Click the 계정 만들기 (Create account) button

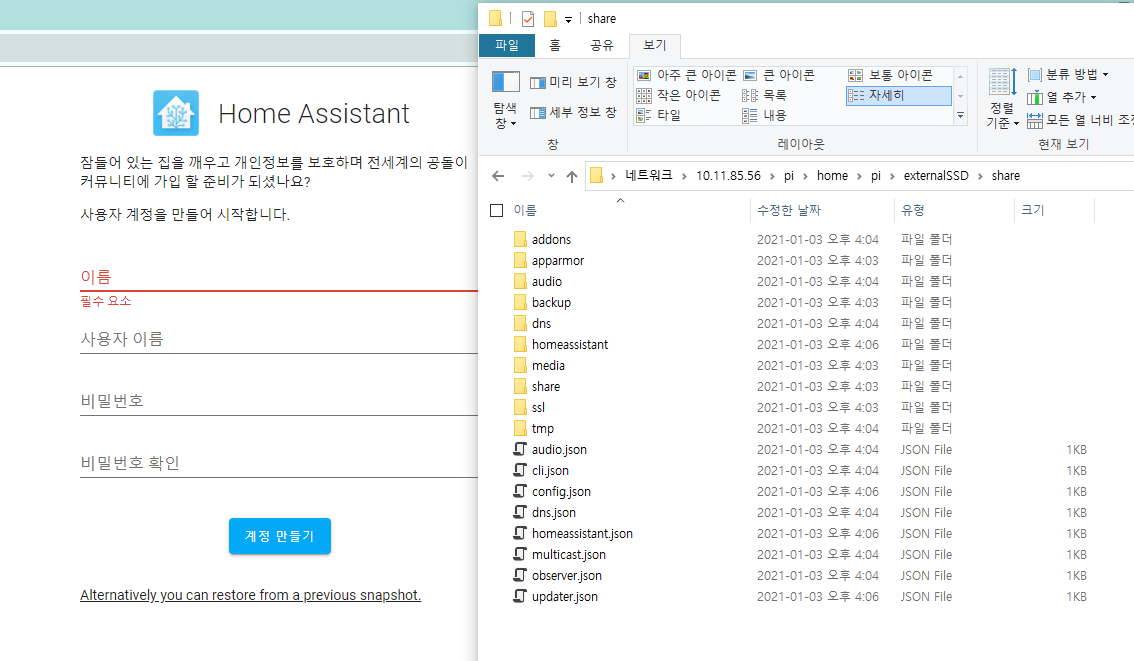click(280, 536)
